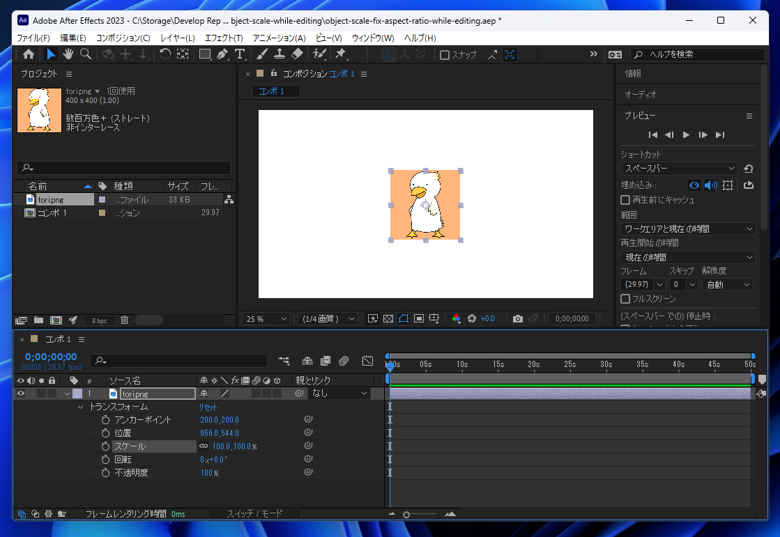Open the エフェクト(T) menu
The image size is (780, 537).
(x=224, y=38)
